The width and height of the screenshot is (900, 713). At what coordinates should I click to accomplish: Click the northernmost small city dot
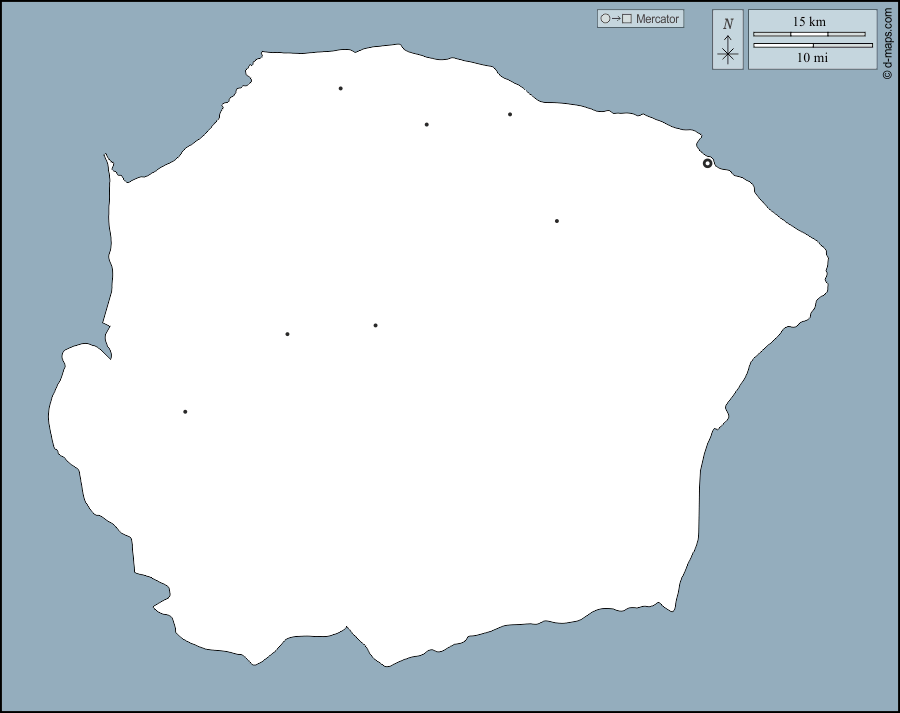point(340,88)
